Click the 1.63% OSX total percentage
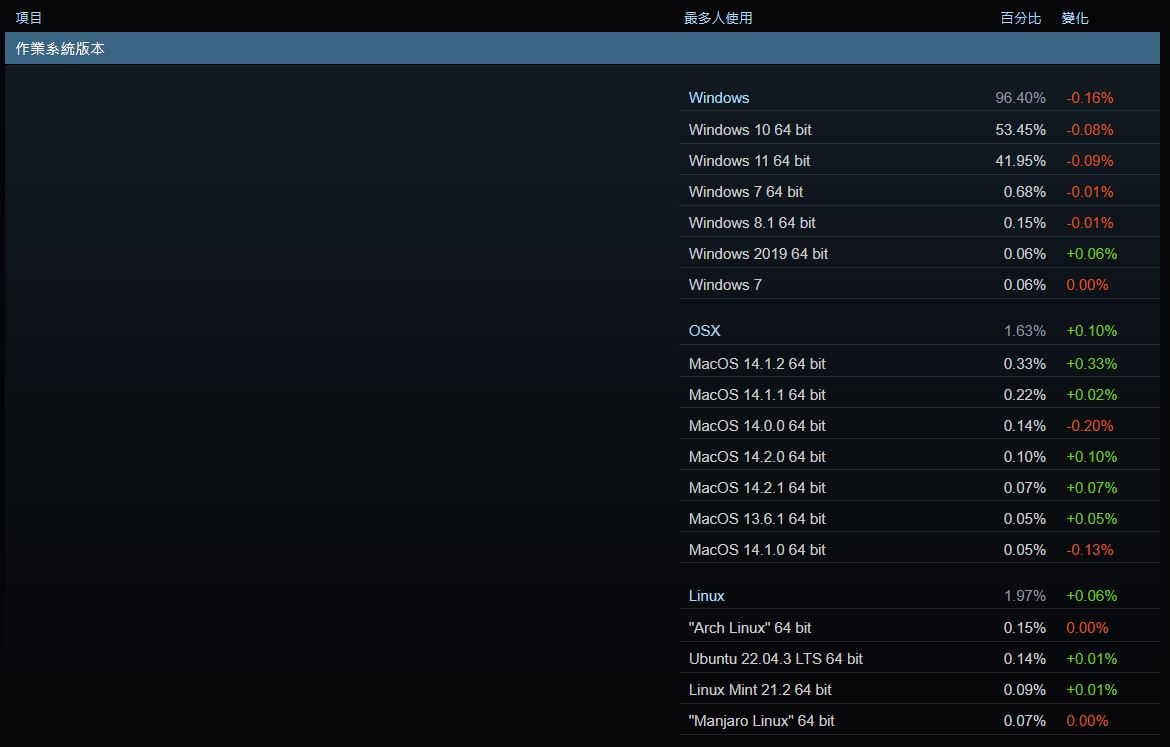Image resolution: width=1170 pixels, height=747 pixels. coord(1024,331)
